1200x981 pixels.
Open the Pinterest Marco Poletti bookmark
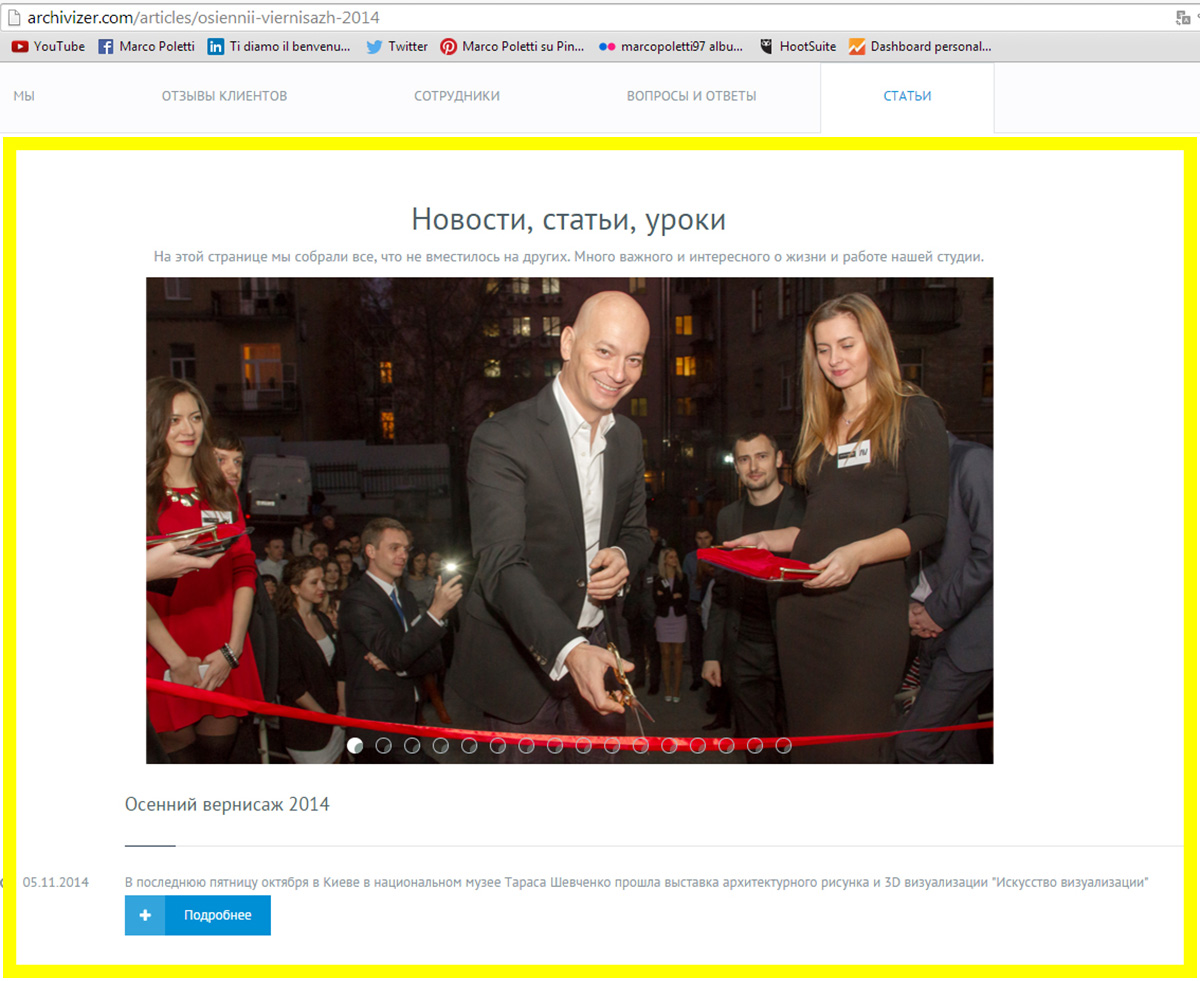pos(512,46)
